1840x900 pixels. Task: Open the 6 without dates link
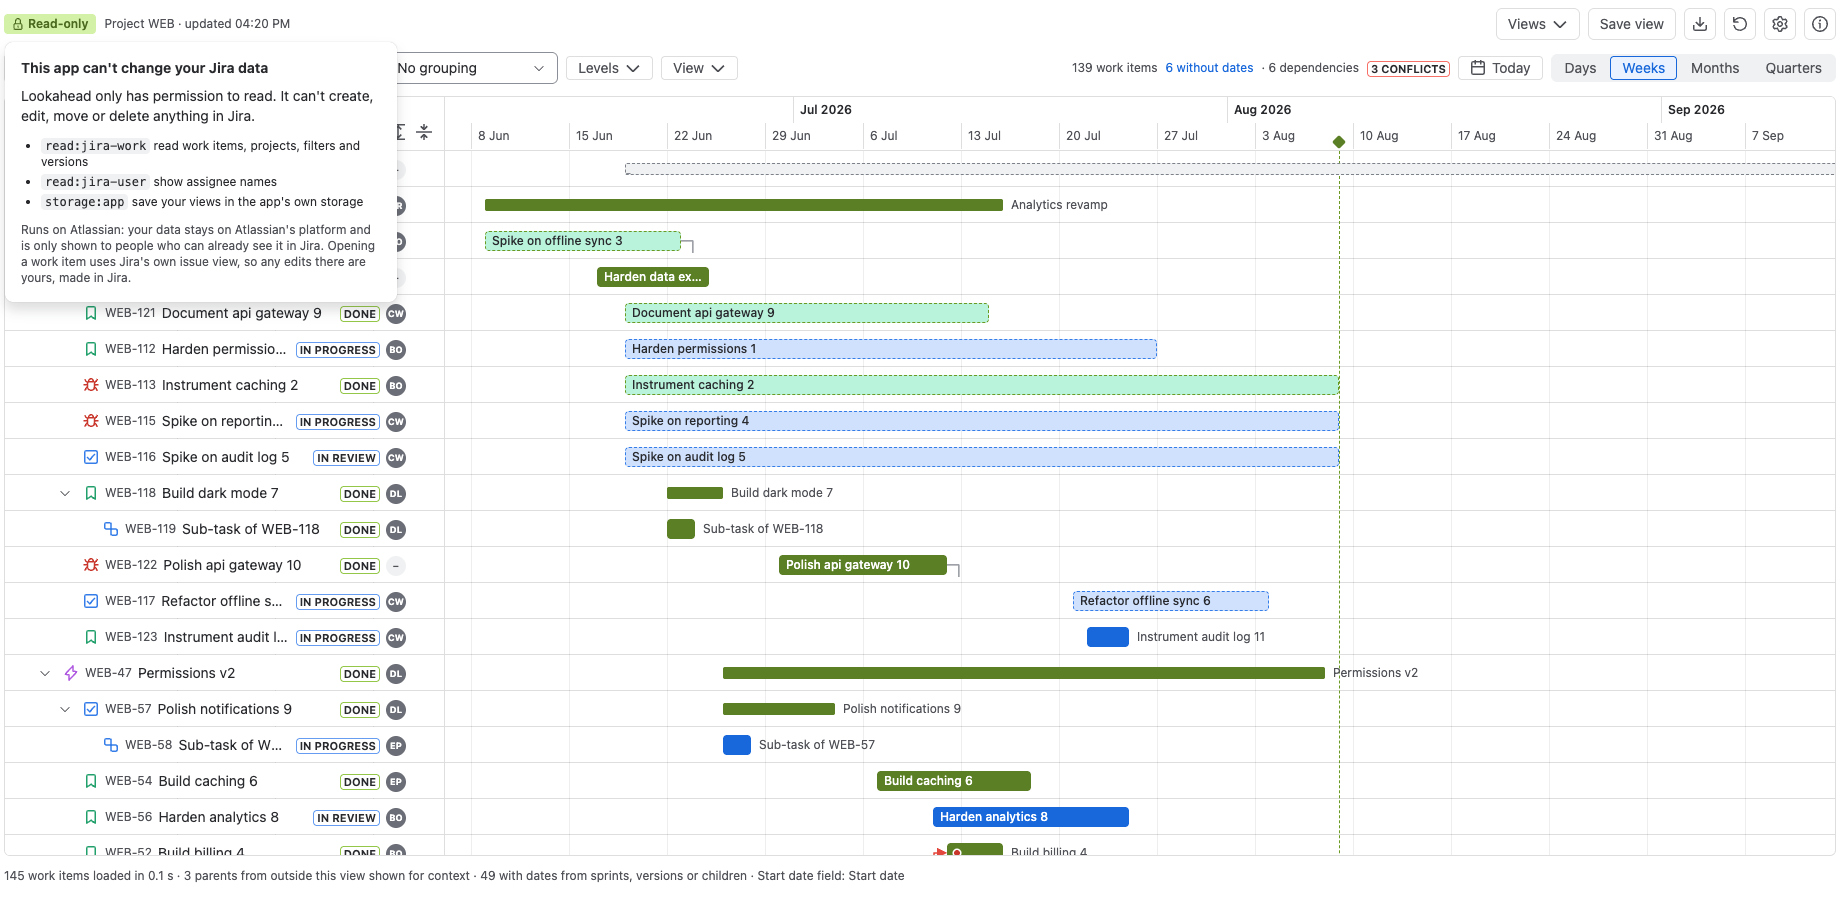[1209, 68]
